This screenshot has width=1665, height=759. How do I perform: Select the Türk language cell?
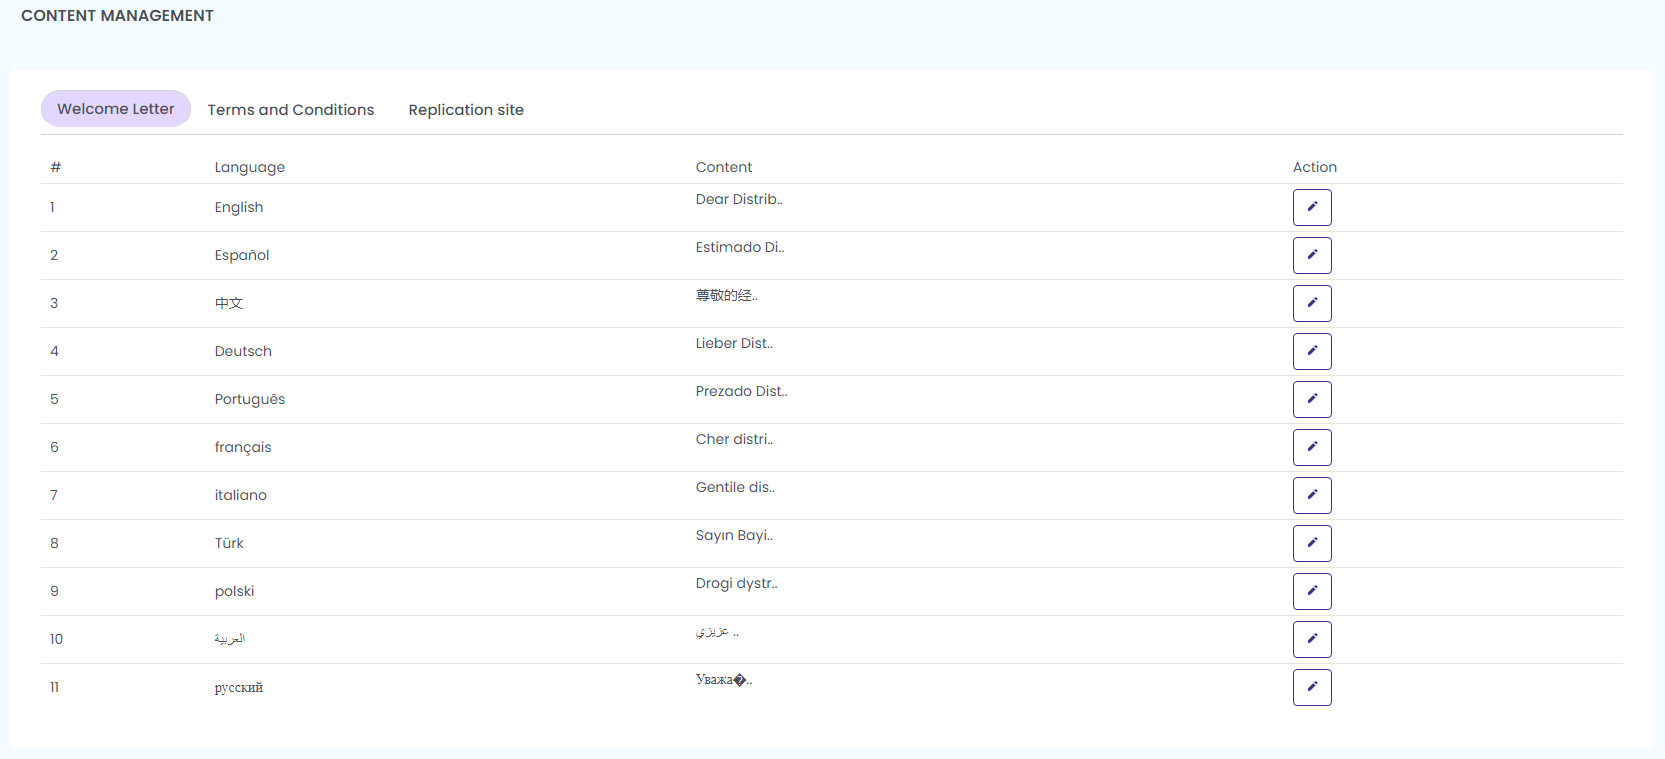[229, 543]
